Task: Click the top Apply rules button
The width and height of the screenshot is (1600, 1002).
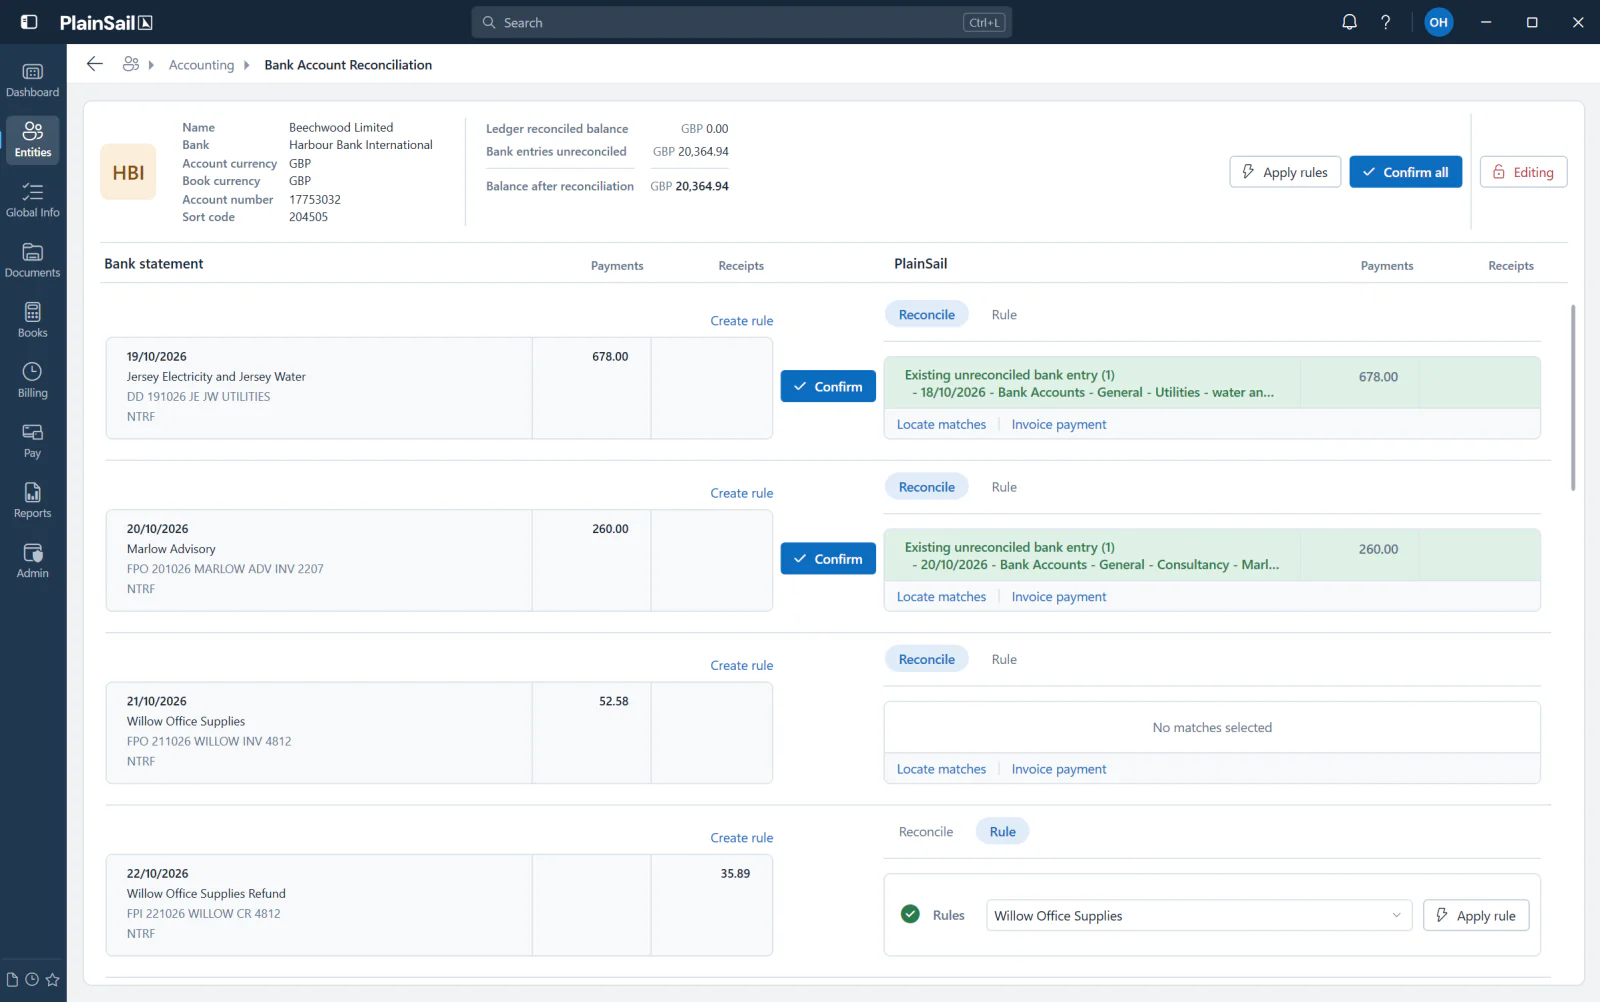Action: (1285, 172)
